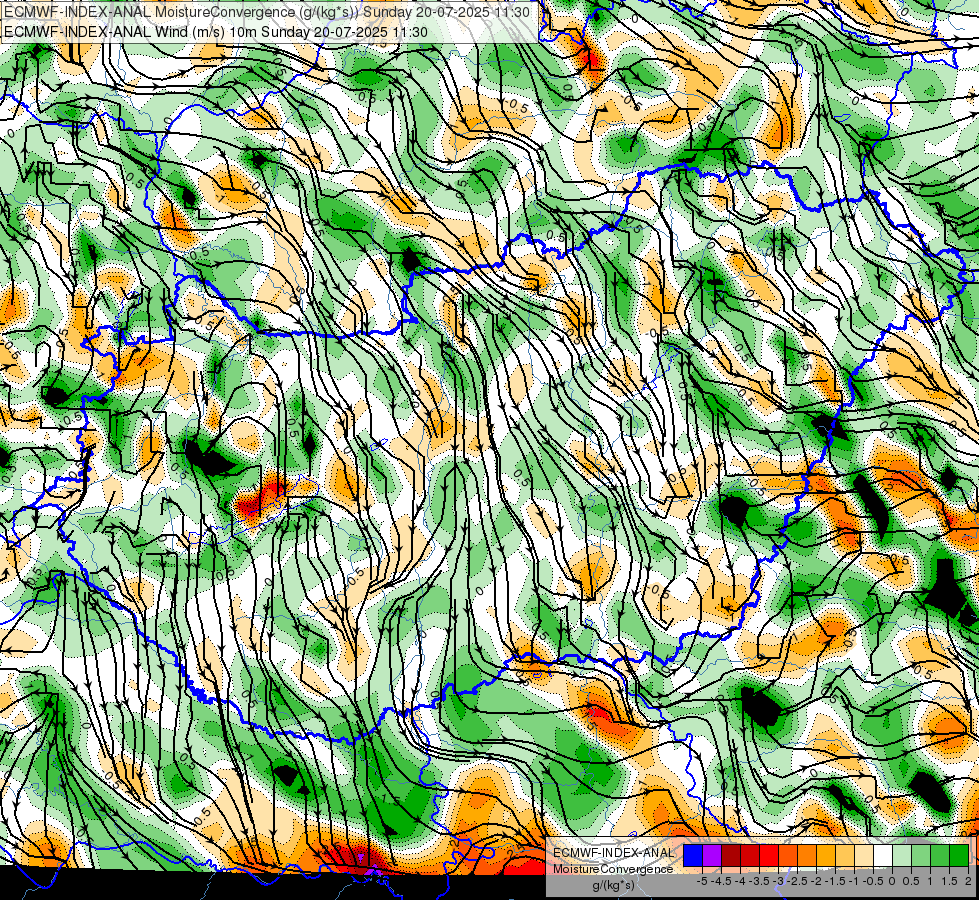Select the pale peach swatch for -1 to -0.5
Screen dimensions: 979x900
click(864, 856)
